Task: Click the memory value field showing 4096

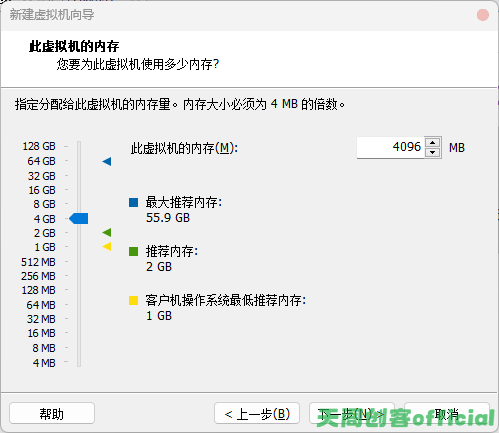Action: [390, 147]
